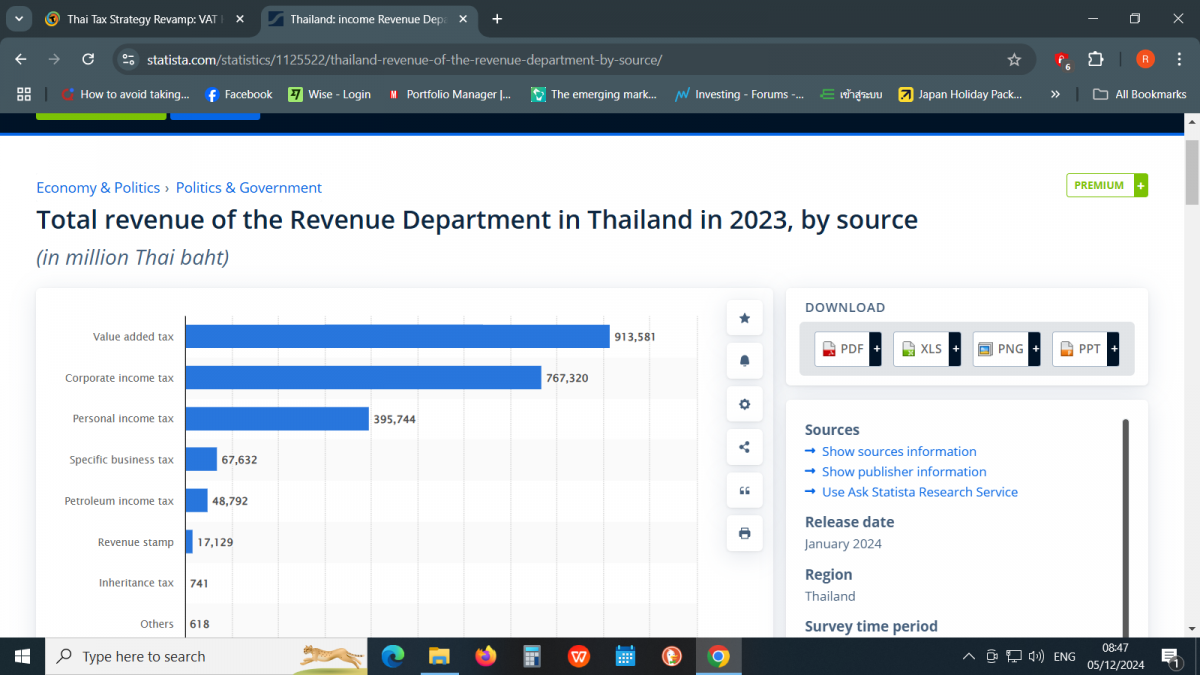Viewport: 1200px width, 675px height.
Task: Bookmark this page with star icon
Action: click(x=1014, y=60)
